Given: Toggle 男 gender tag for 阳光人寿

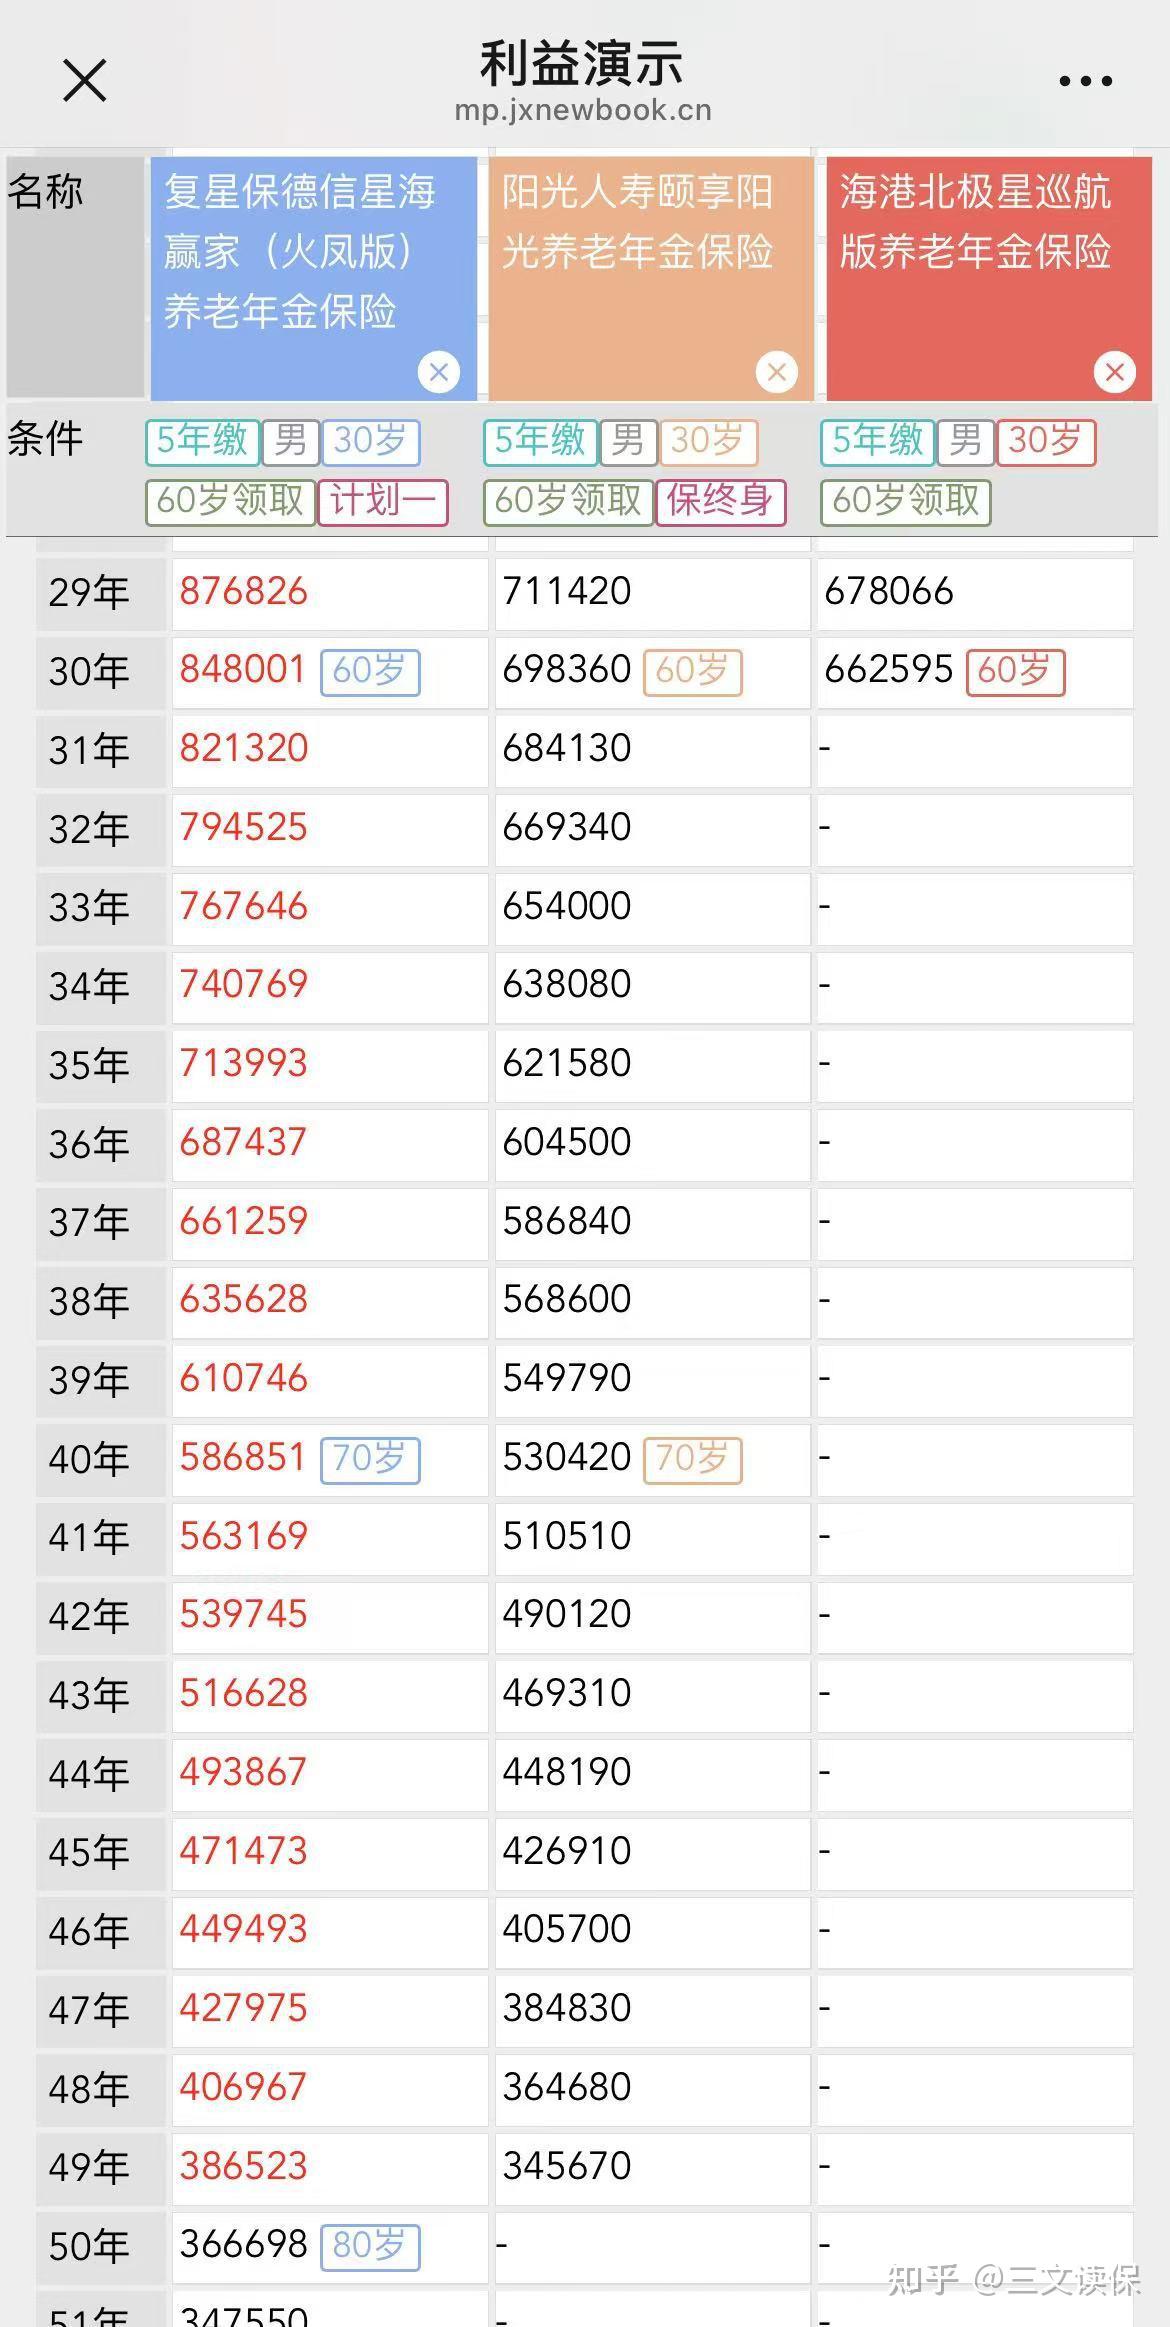Looking at the screenshot, I should 628,441.
